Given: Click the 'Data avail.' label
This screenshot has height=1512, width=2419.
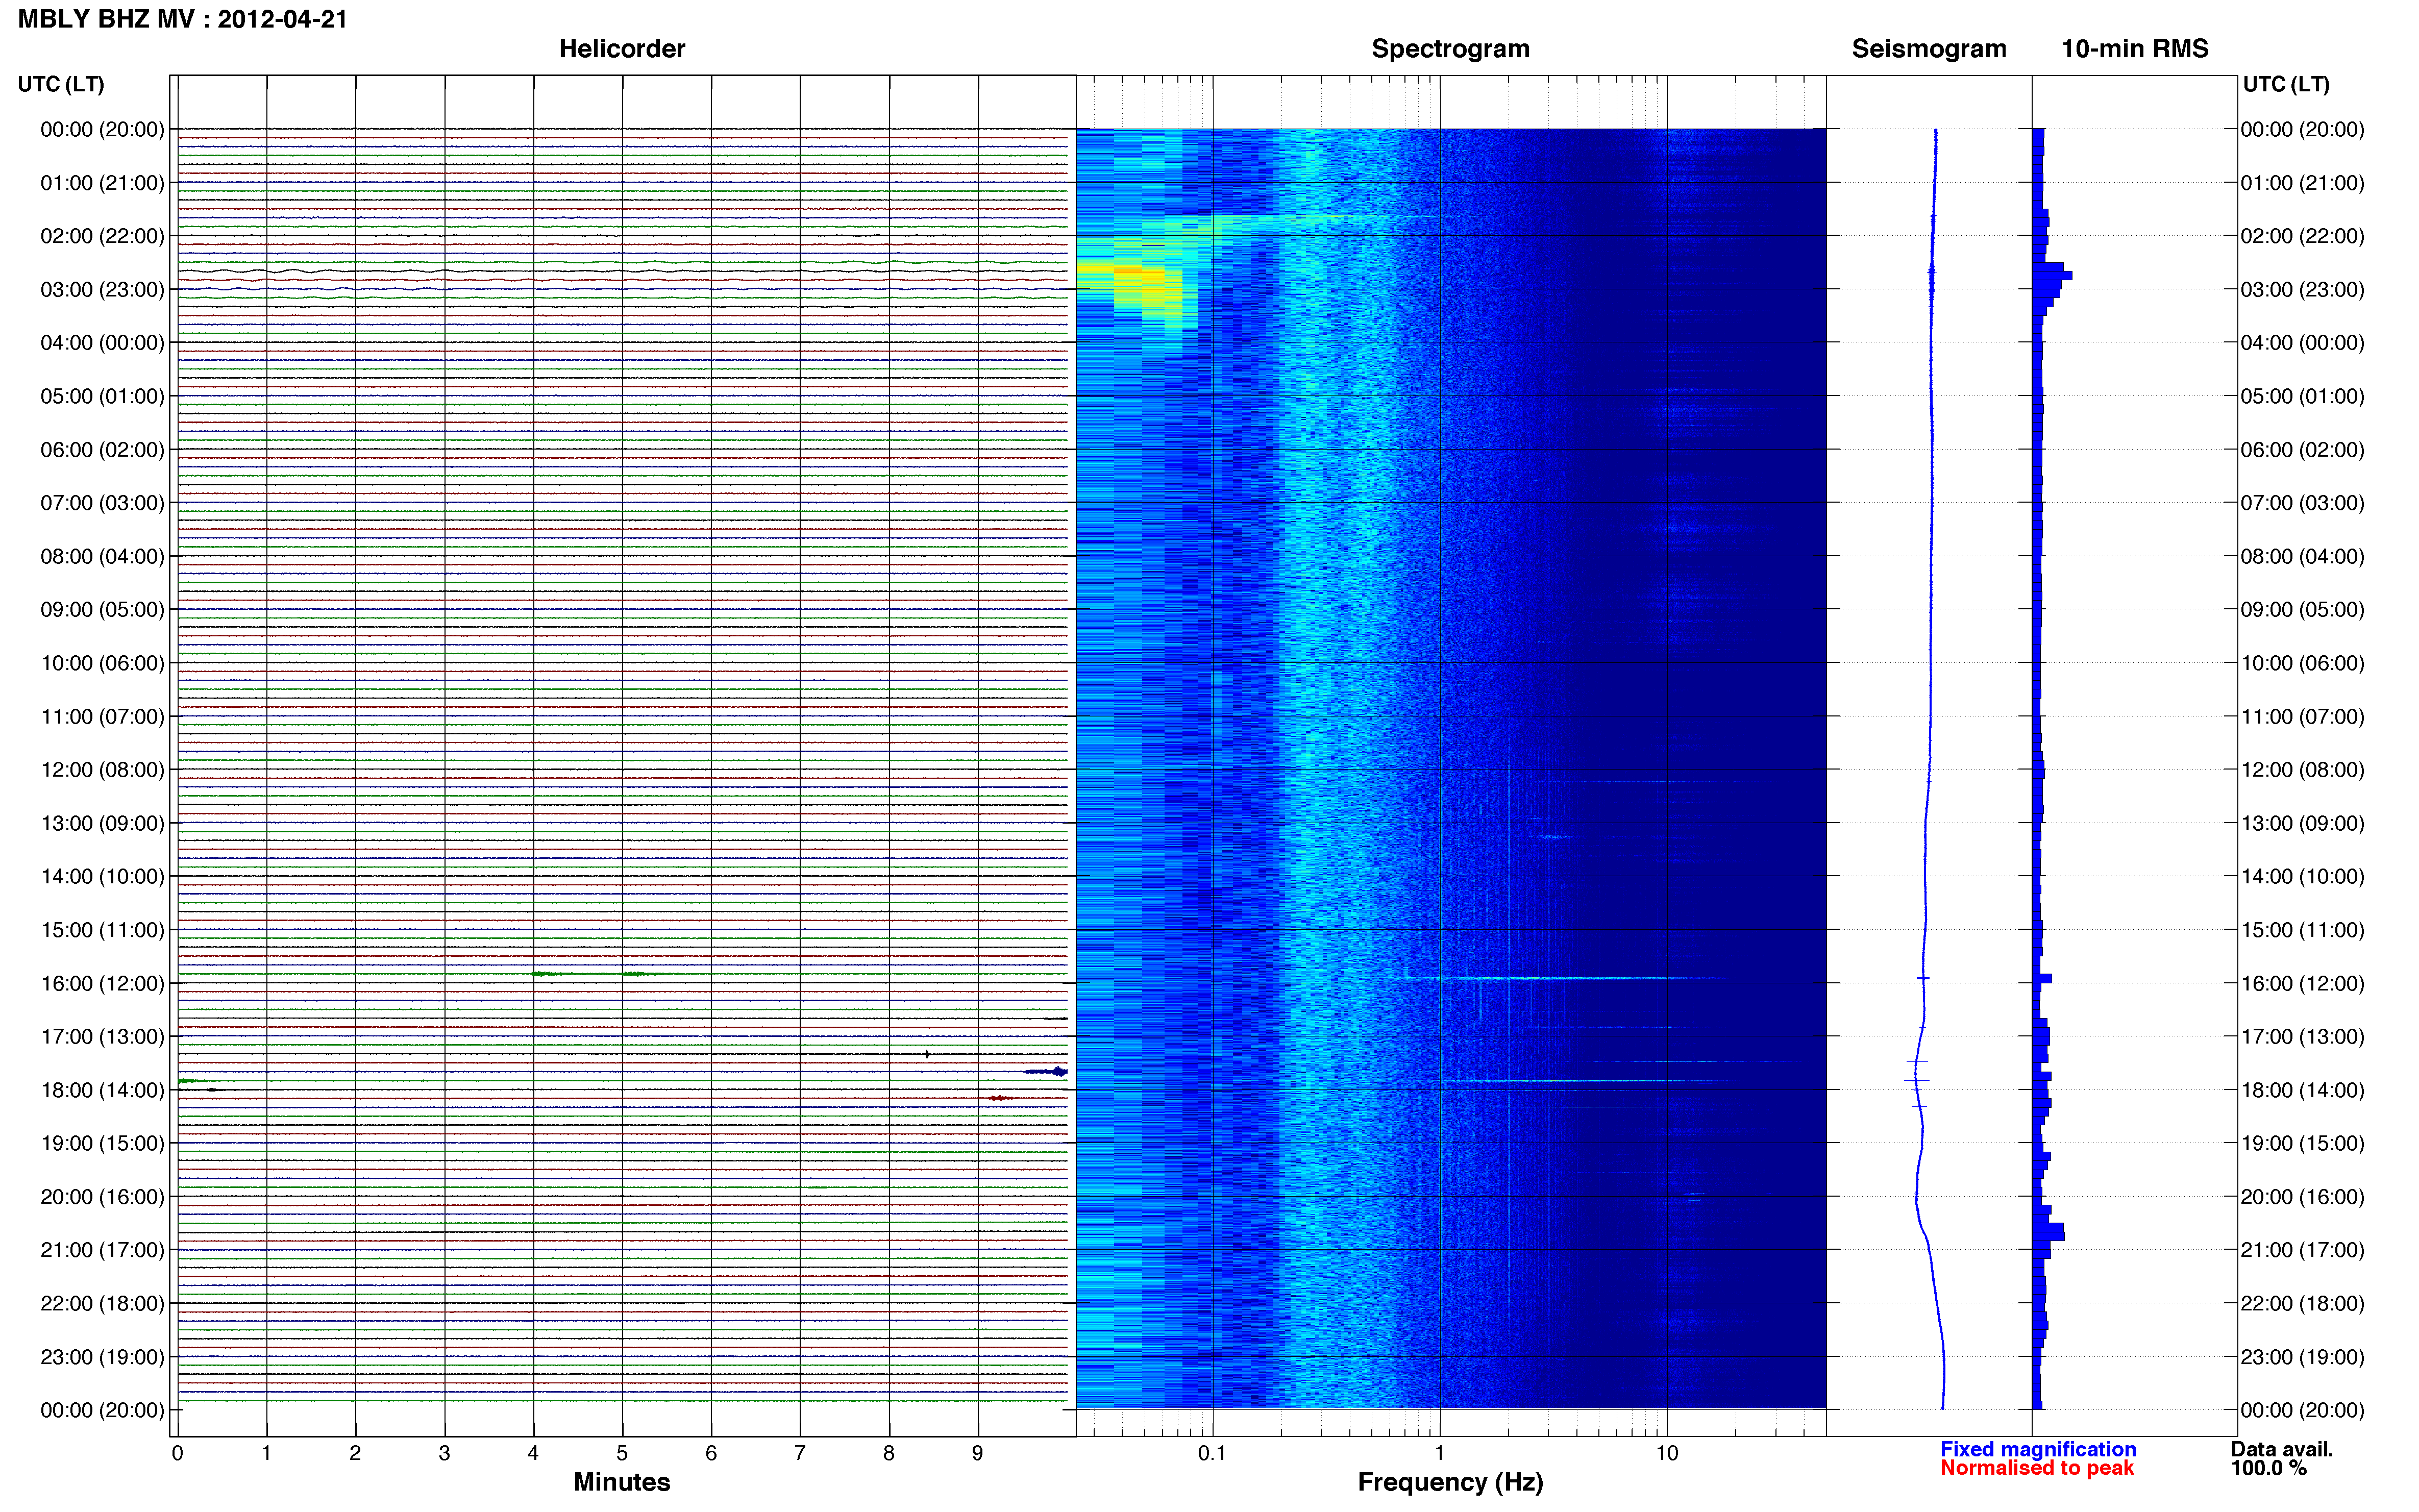Looking at the screenshot, I should [2281, 1449].
